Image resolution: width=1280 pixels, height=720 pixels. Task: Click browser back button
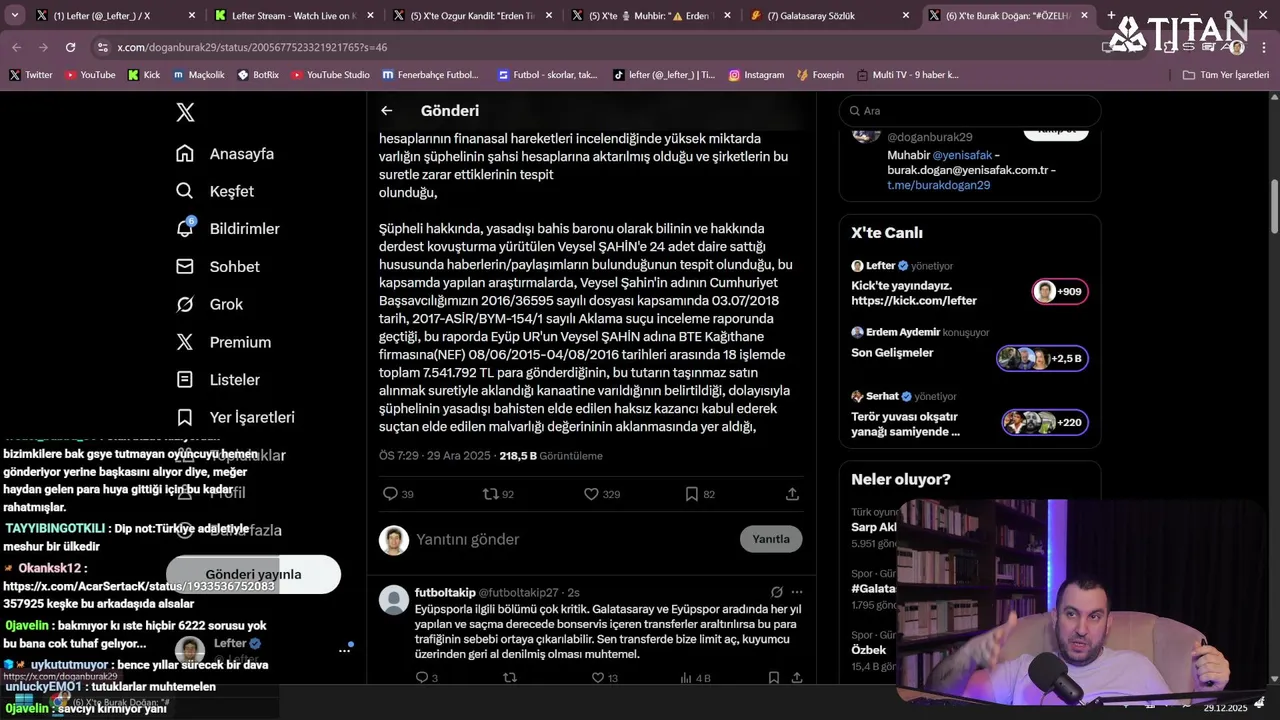pyautogui.click(x=17, y=47)
